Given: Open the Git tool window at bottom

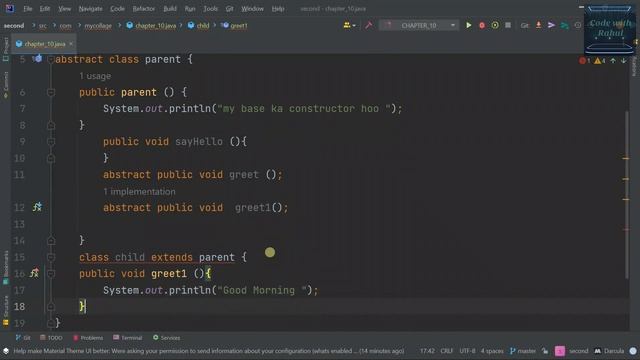Looking at the screenshot, I should click(23, 338).
